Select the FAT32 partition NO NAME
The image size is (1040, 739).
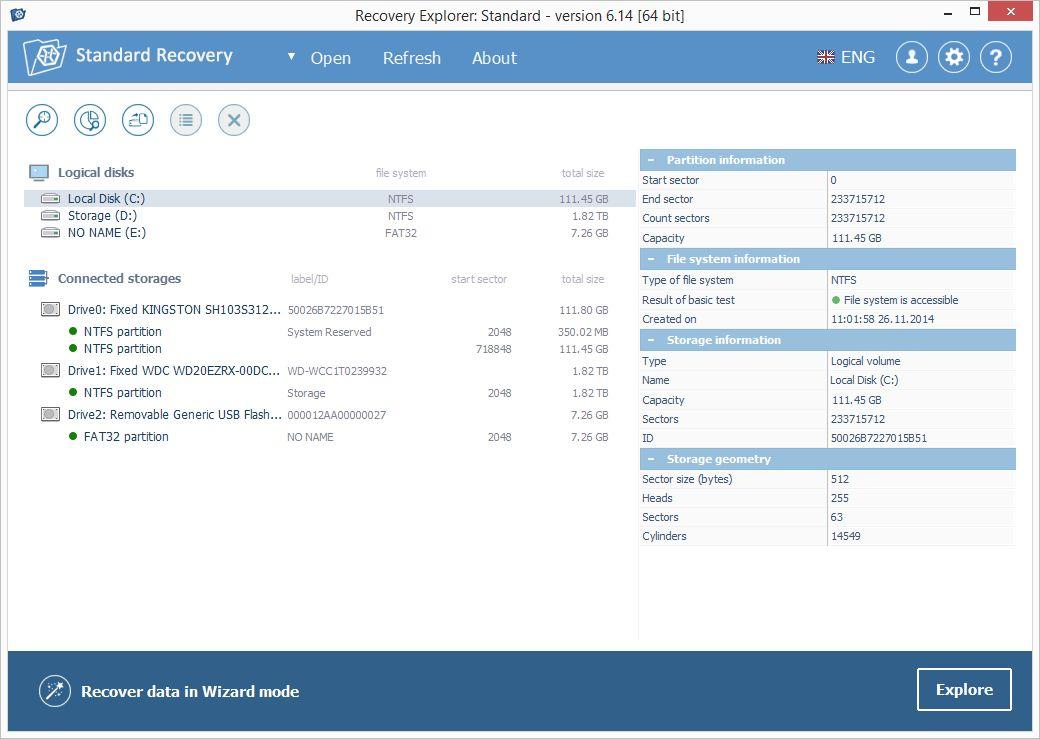329,437
